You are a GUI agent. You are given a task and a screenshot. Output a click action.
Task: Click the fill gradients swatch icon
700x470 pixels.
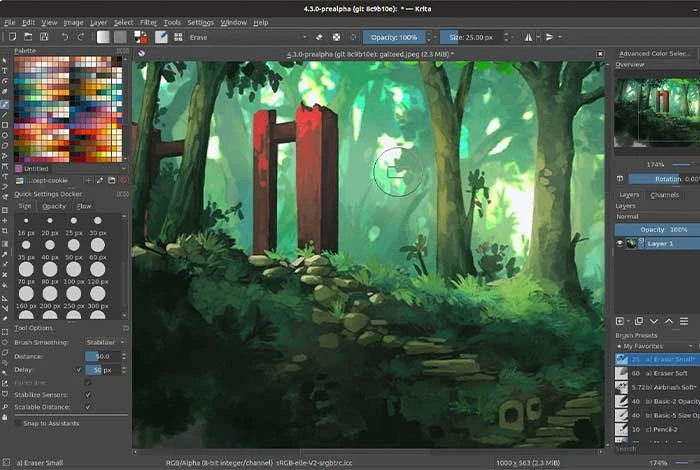pyautogui.click(x=103, y=37)
